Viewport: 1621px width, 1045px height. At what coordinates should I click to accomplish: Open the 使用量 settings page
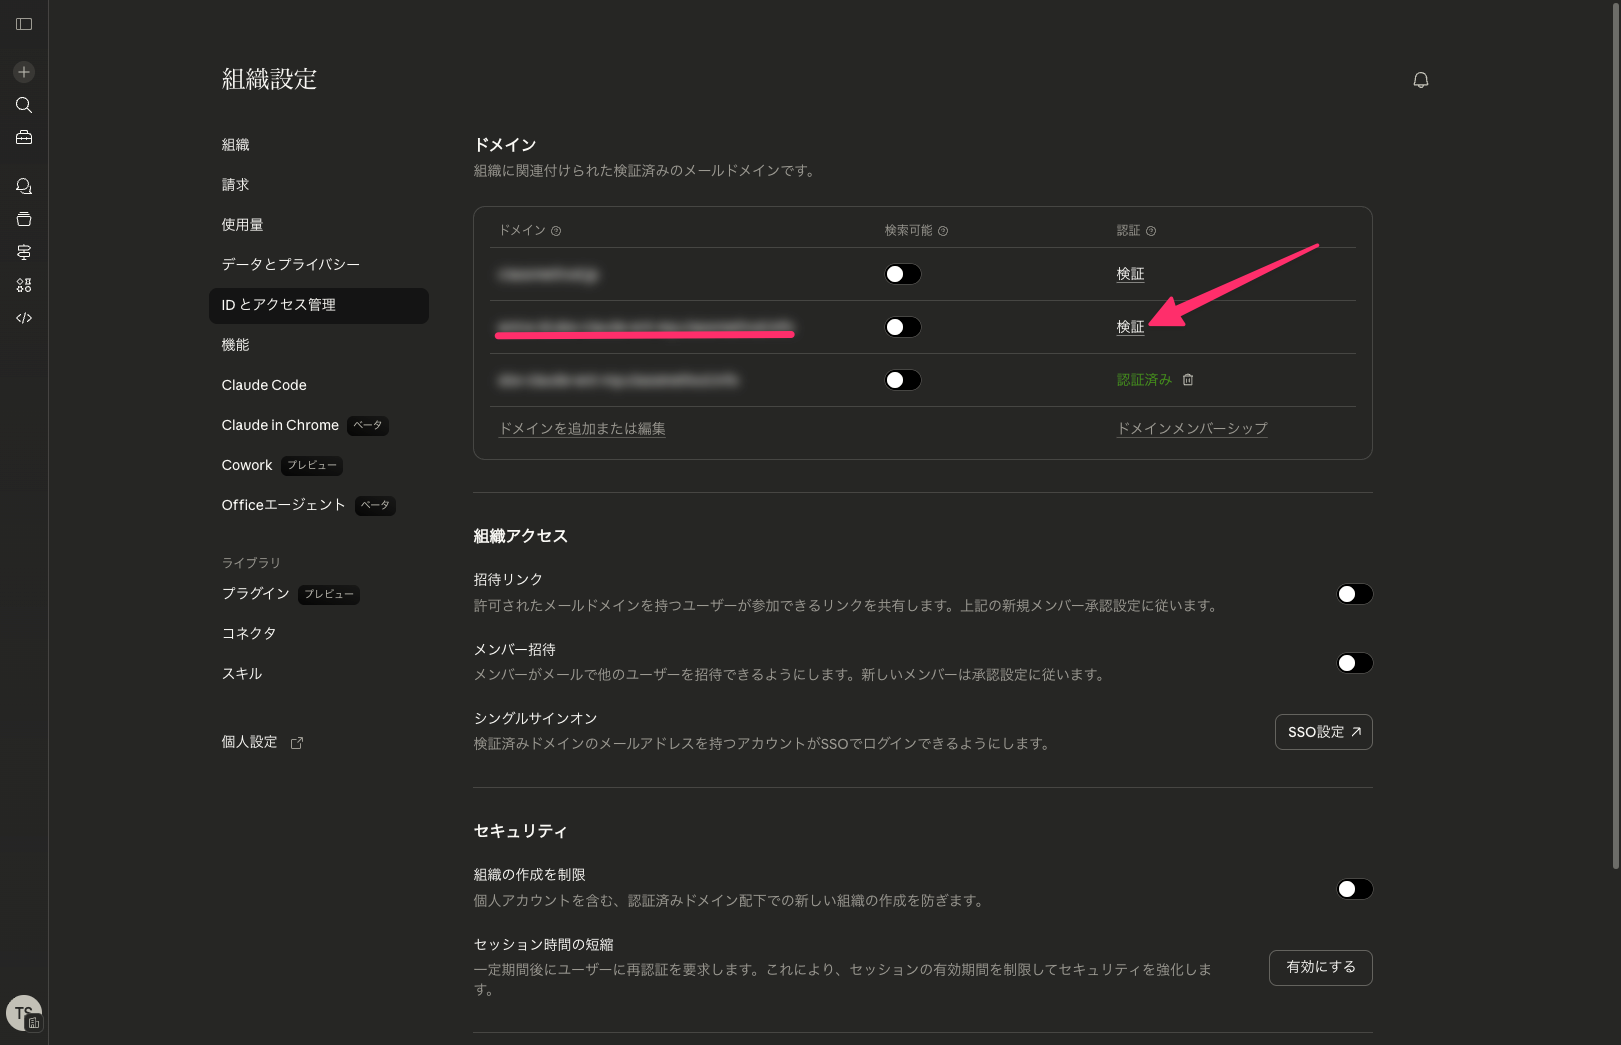tap(242, 225)
